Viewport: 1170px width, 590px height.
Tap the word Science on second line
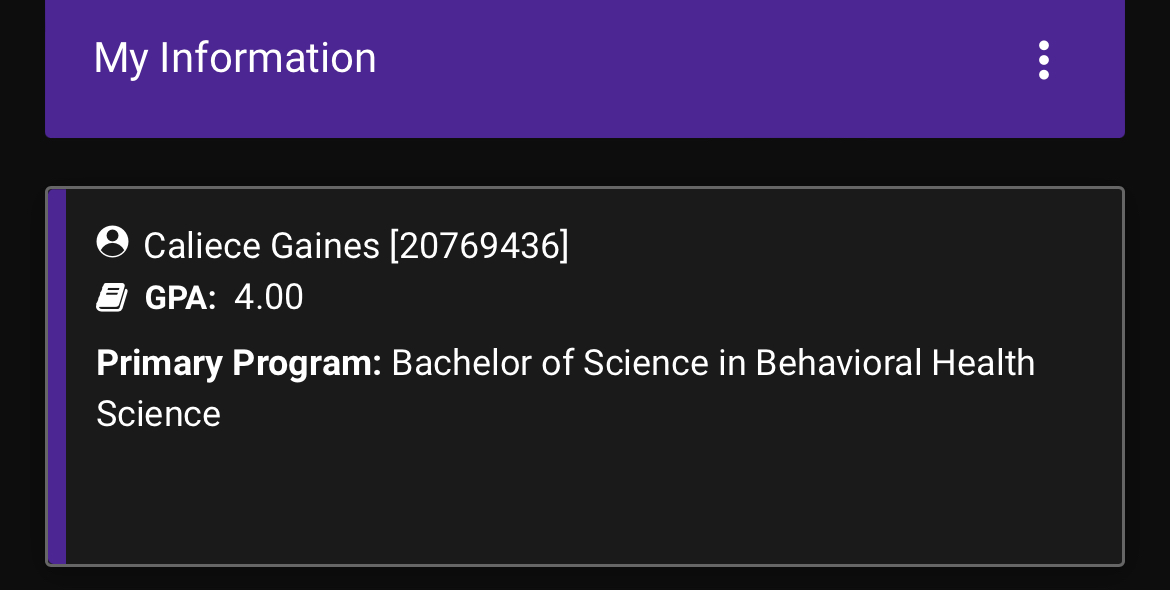pyautogui.click(x=158, y=414)
